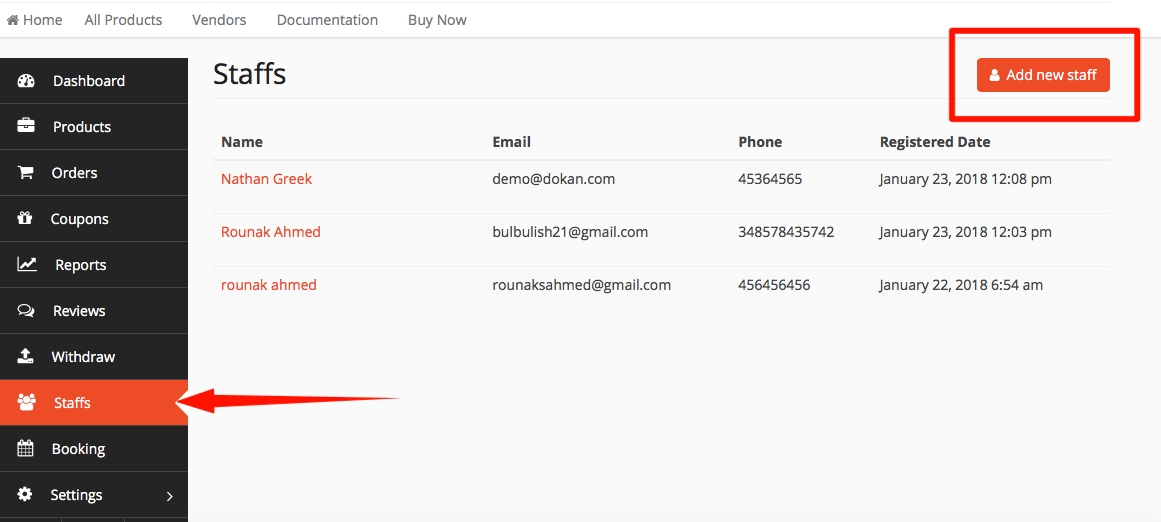Open Nathan Greek staff profile

[267, 178]
